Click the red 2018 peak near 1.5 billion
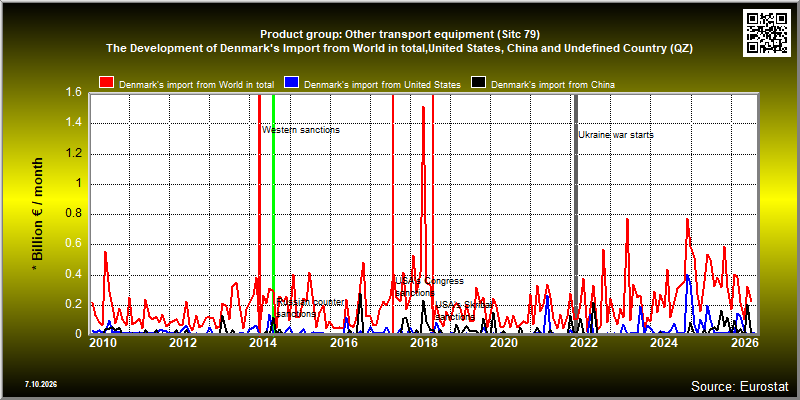 (423, 108)
